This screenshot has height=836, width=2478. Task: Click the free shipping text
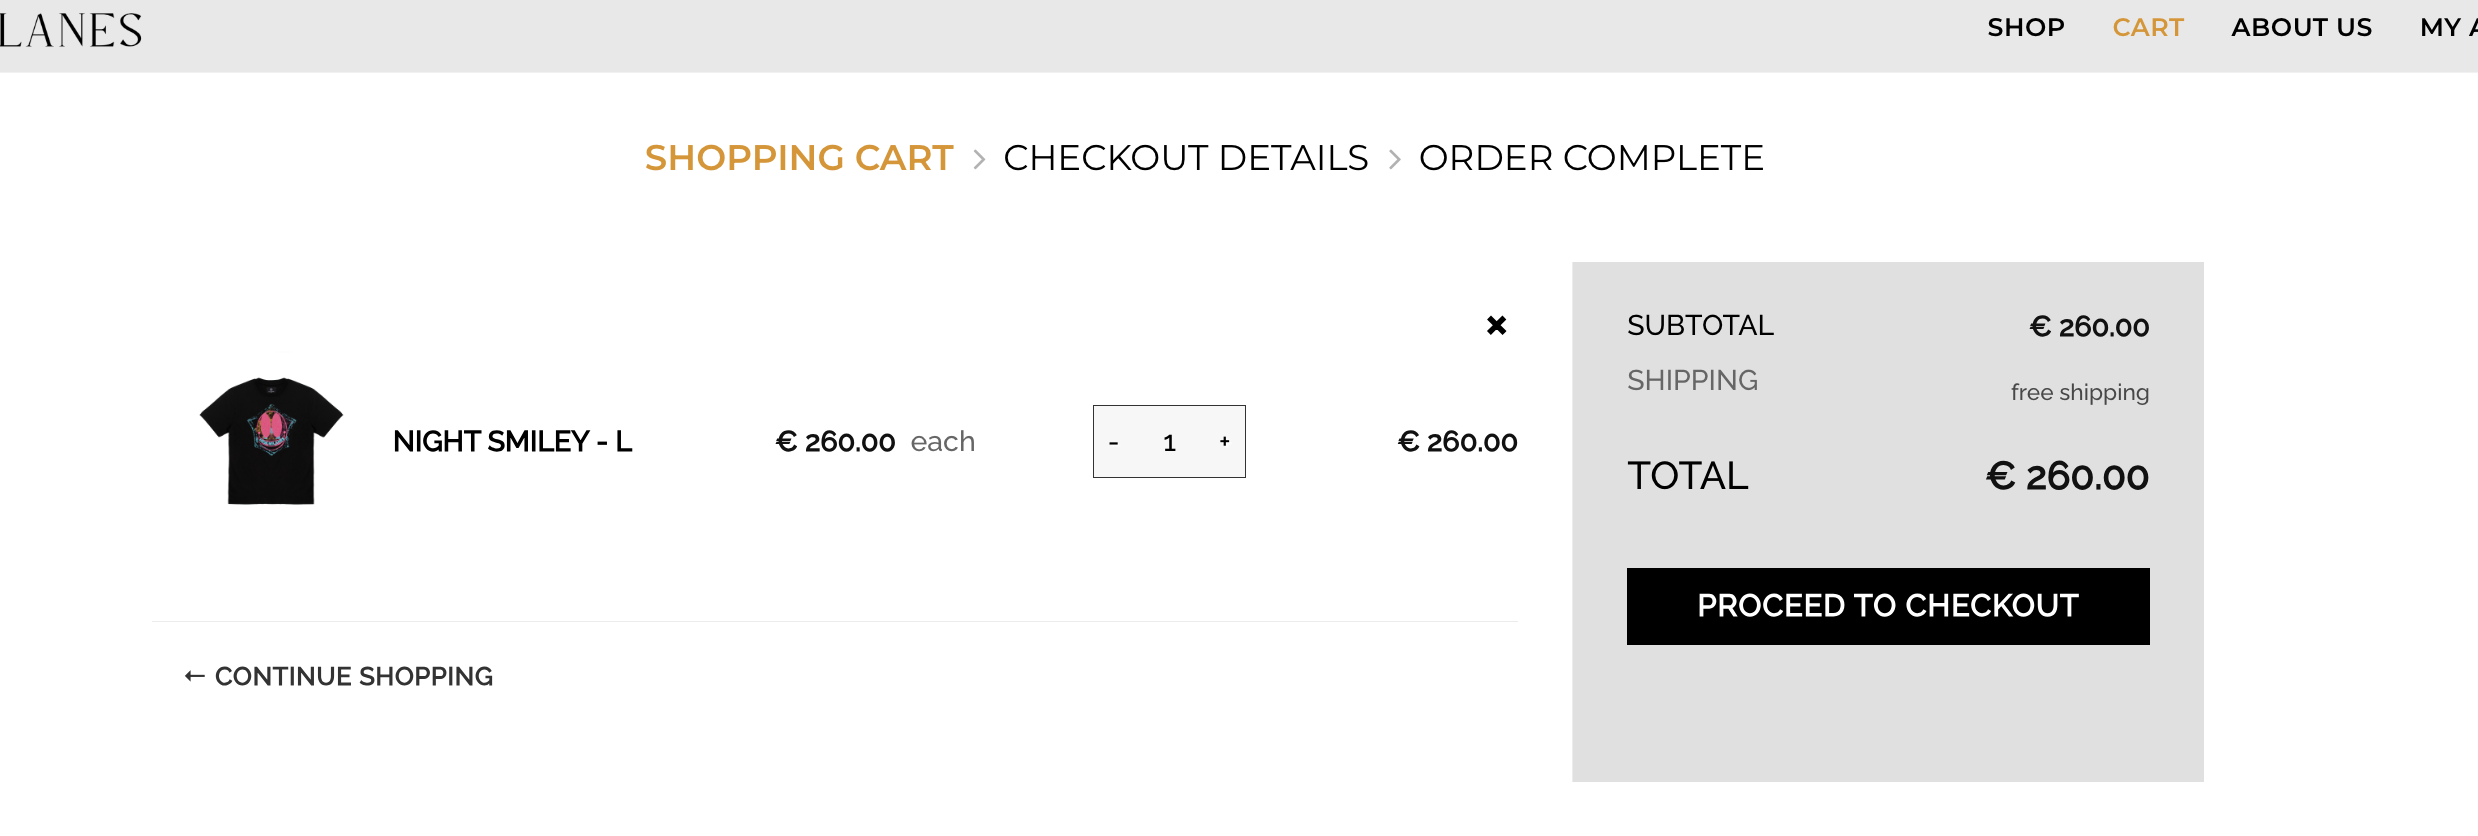click(2080, 392)
